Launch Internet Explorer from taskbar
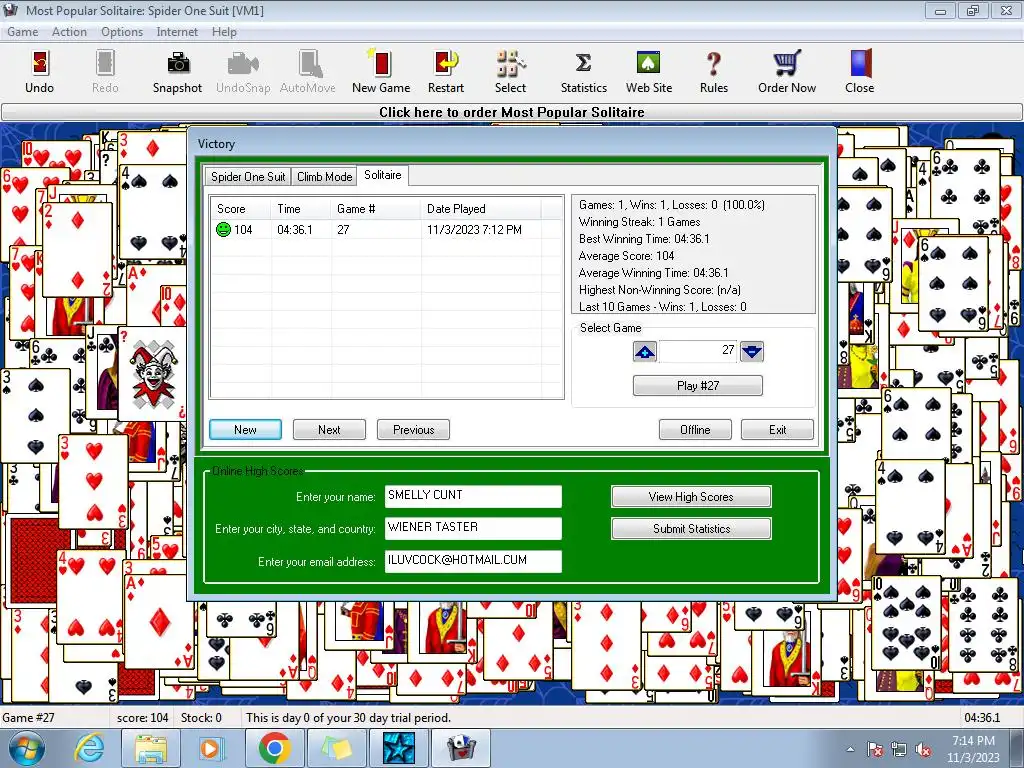The image size is (1024, 768). coord(89,748)
